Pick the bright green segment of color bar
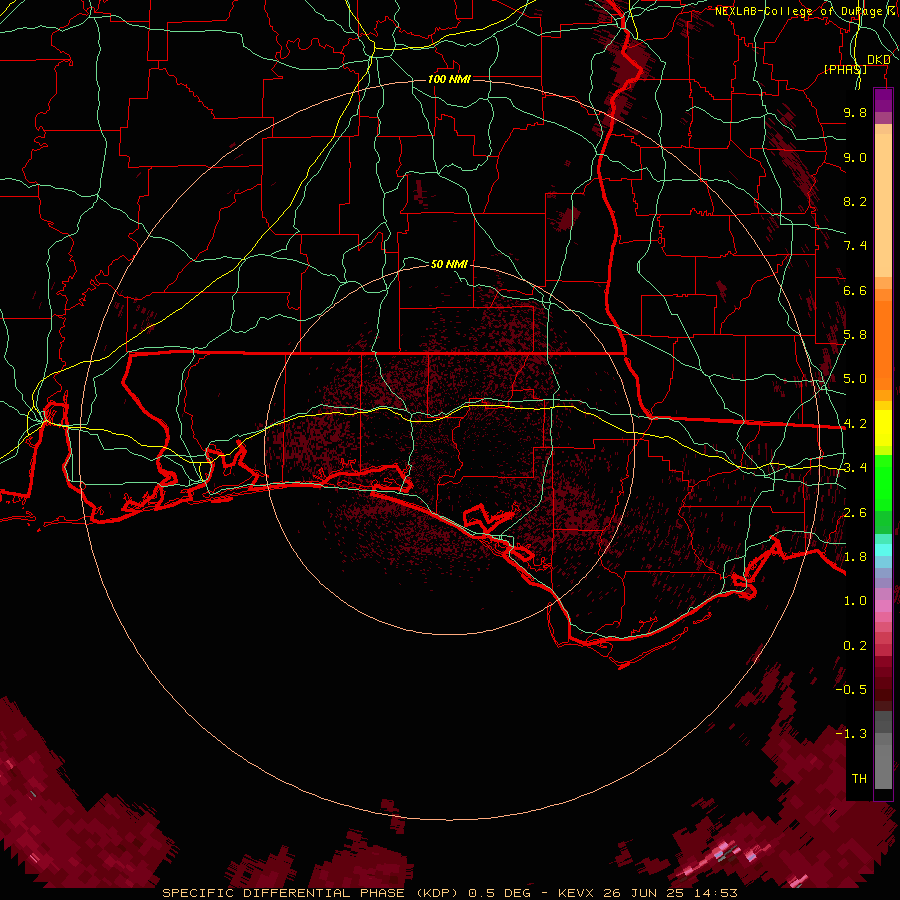This screenshot has height=900, width=900. point(883,482)
